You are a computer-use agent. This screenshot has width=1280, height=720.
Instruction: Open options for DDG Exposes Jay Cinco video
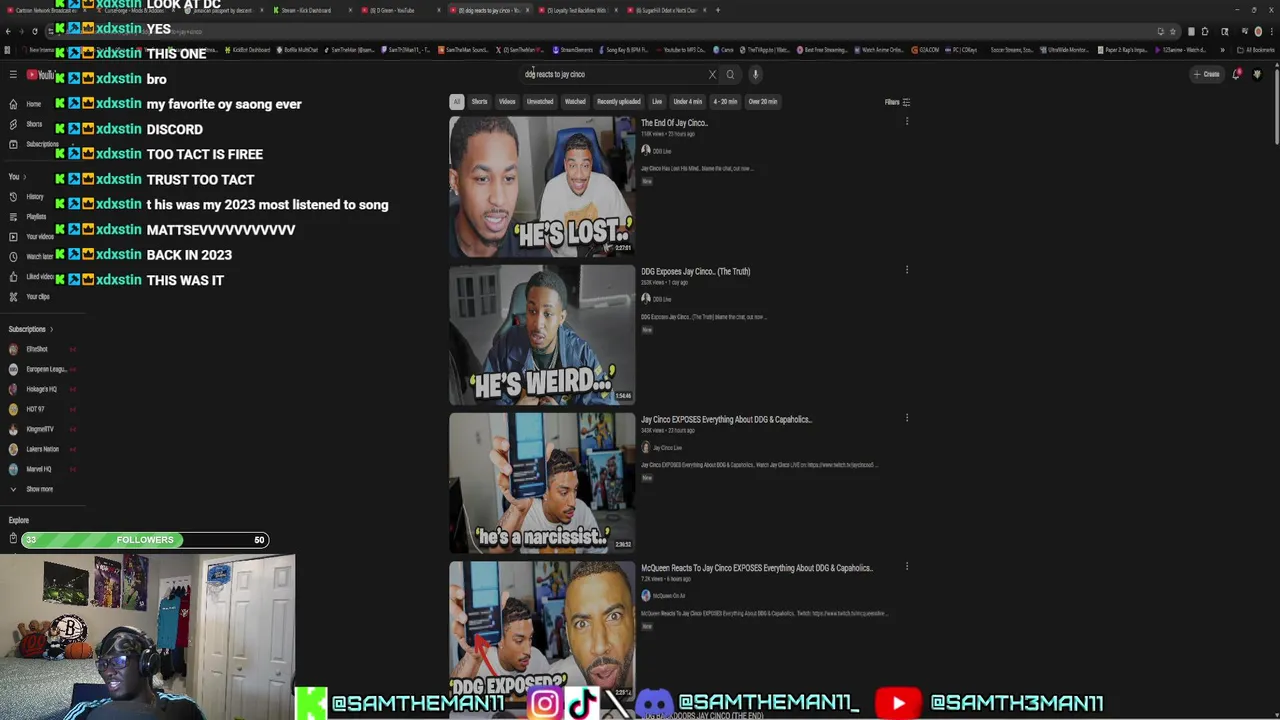pyautogui.click(x=907, y=270)
